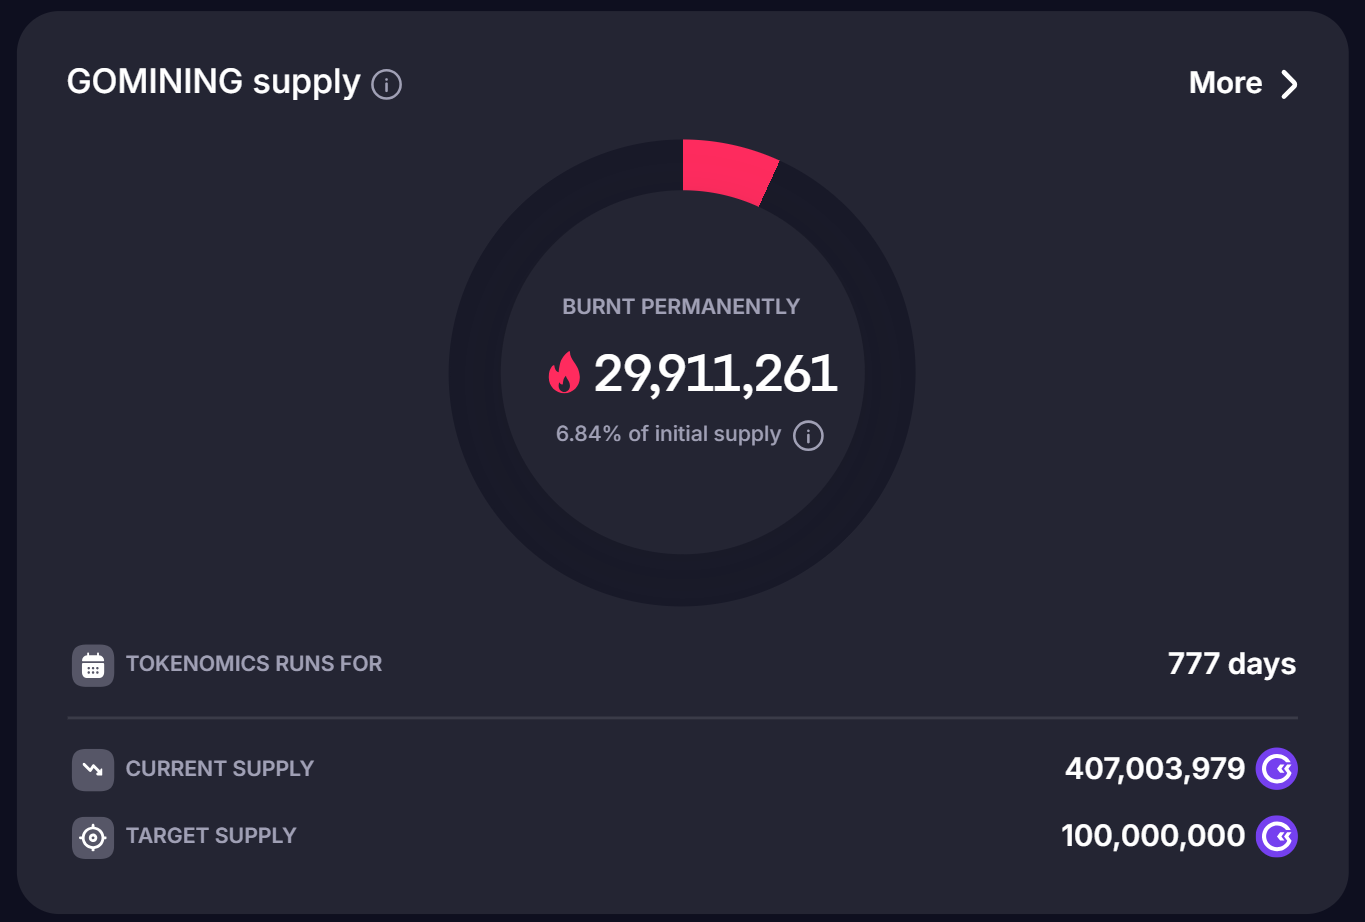The height and width of the screenshot is (922, 1365).
Task: Click the downward trend icon for Current Supply
Action: 93,769
